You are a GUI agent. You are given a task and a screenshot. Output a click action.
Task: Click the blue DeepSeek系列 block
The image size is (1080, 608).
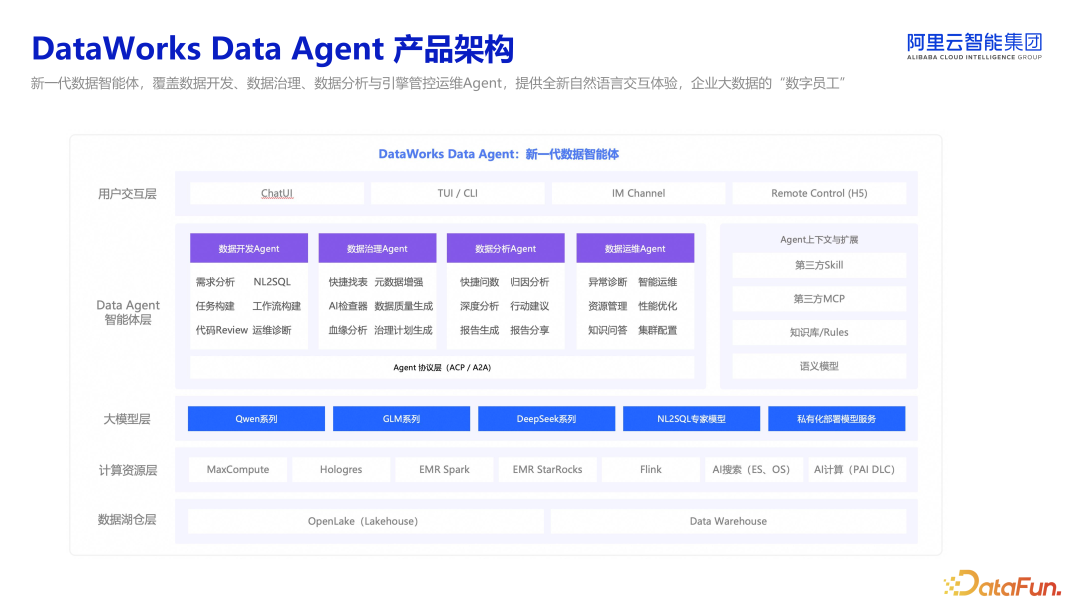tap(546, 419)
